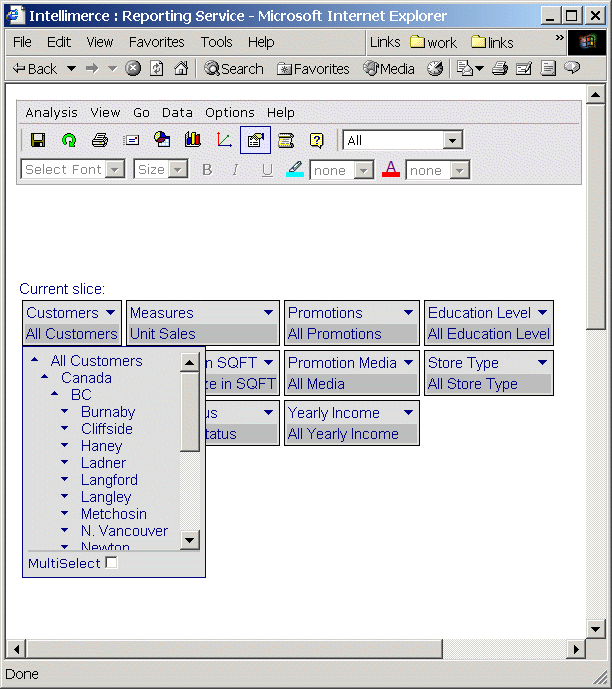Click the browser Media button
The image size is (612, 689).
tap(389, 69)
